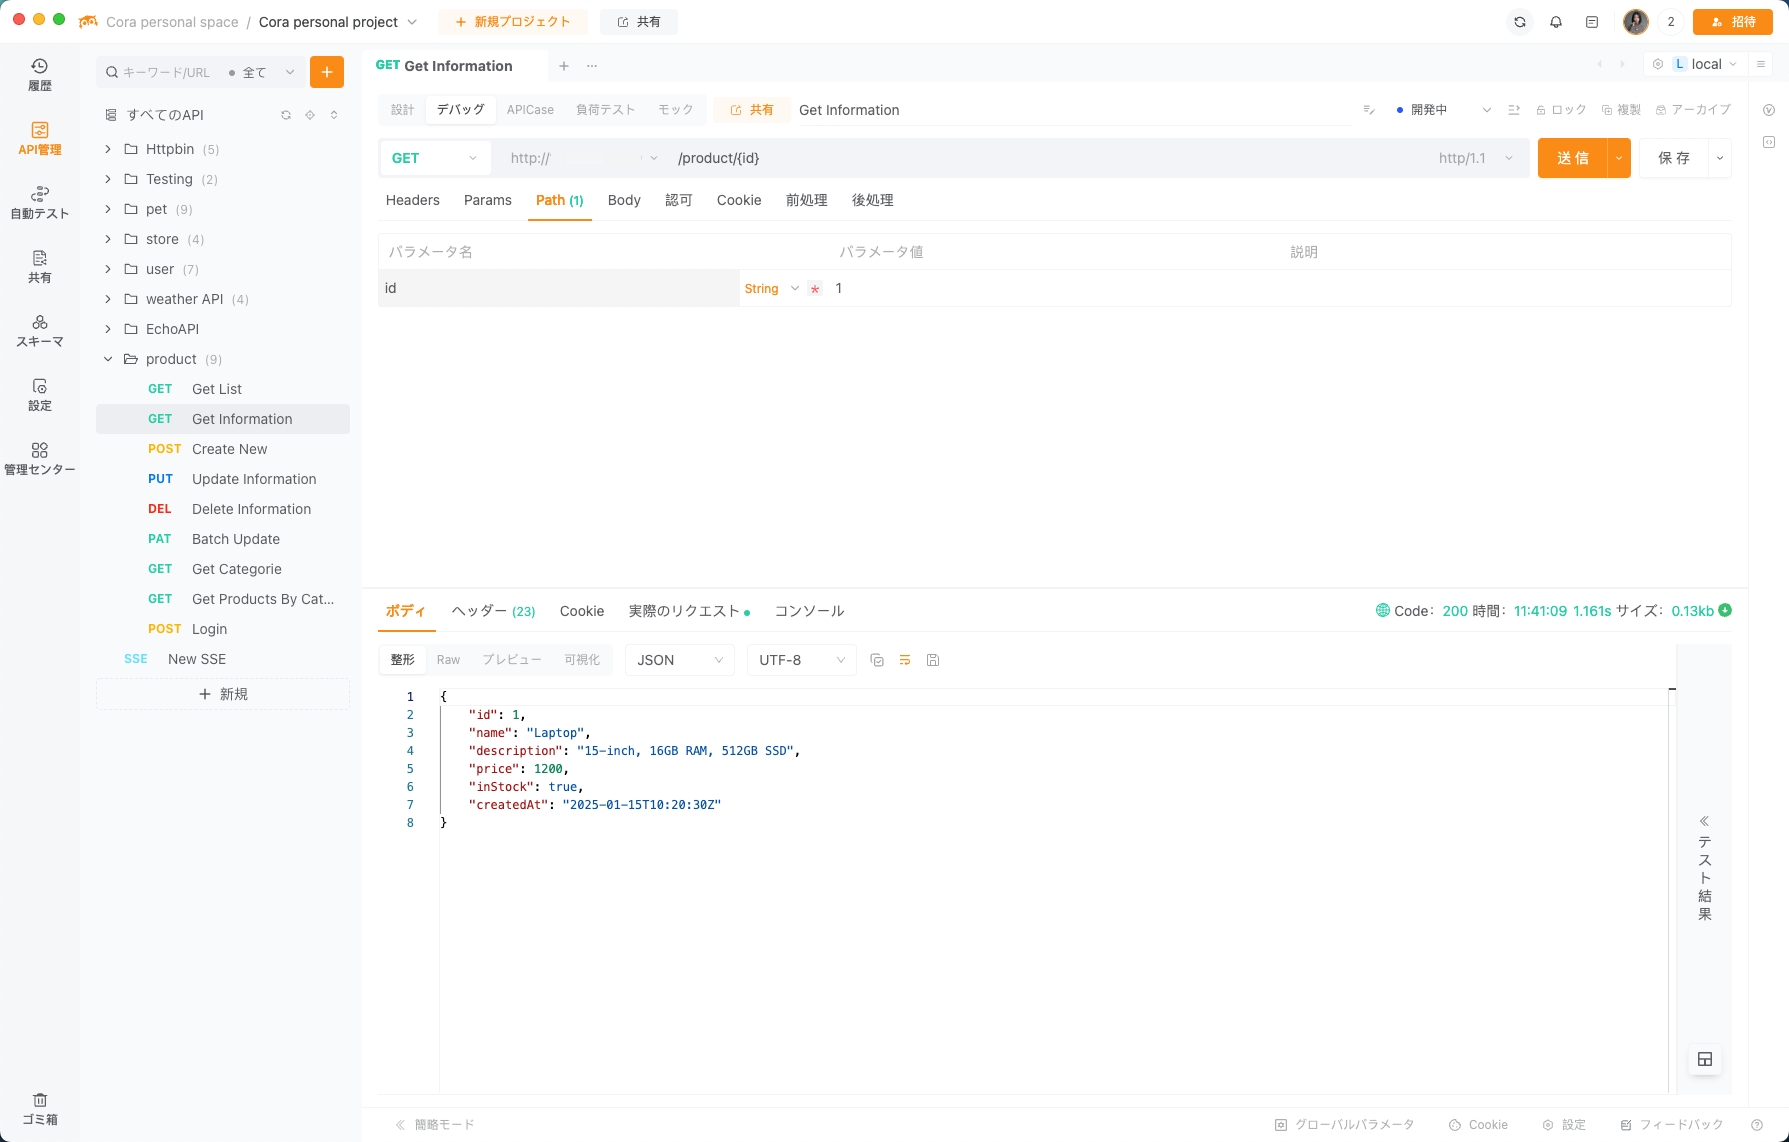Open the JSON format dropdown
Viewport: 1789px width, 1142px height.
(x=680, y=660)
